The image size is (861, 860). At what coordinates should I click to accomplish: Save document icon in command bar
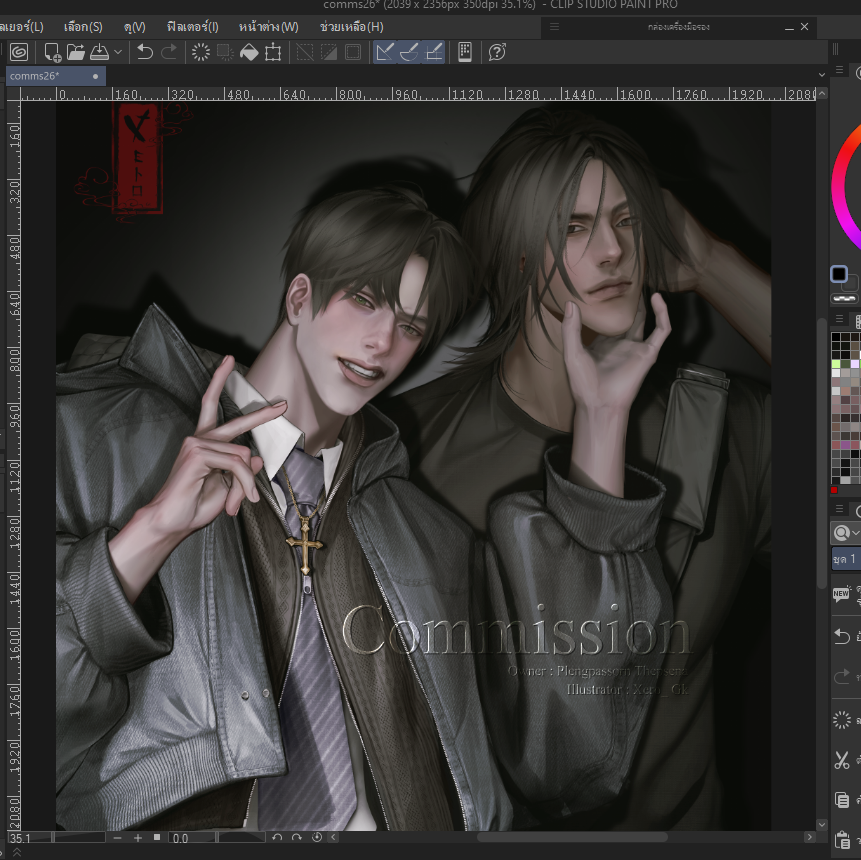click(x=99, y=52)
